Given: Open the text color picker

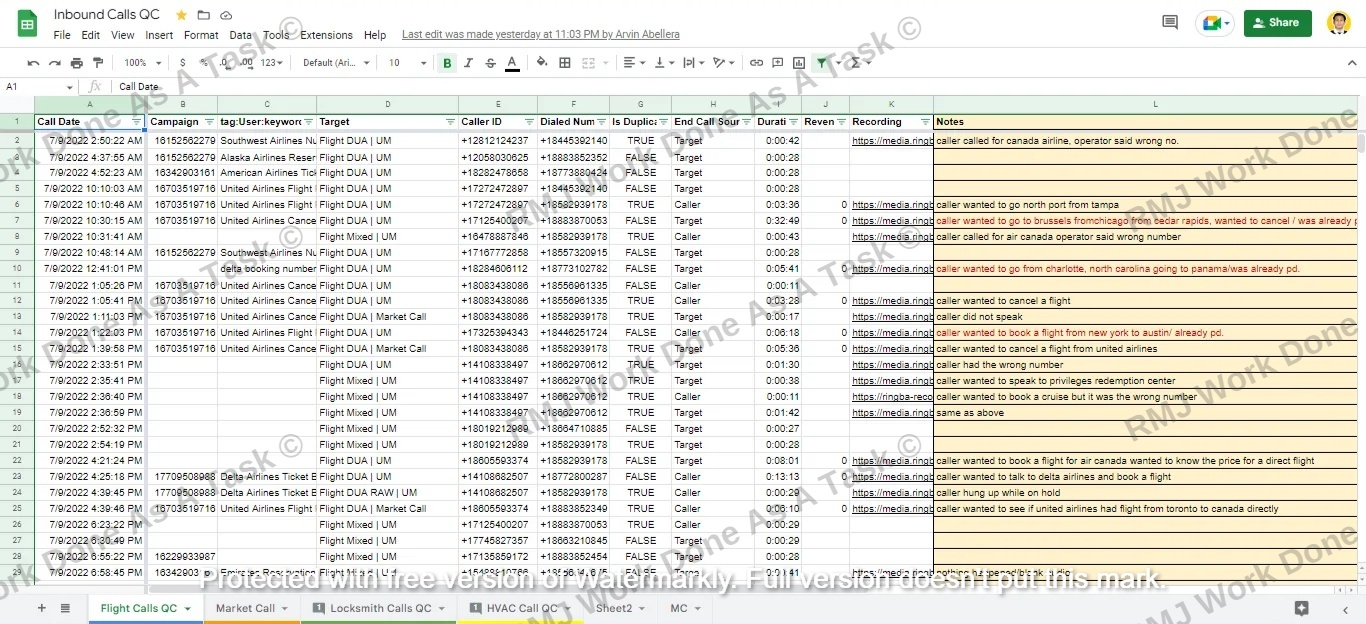Looking at the screenshot, I should tap(512, 63).
